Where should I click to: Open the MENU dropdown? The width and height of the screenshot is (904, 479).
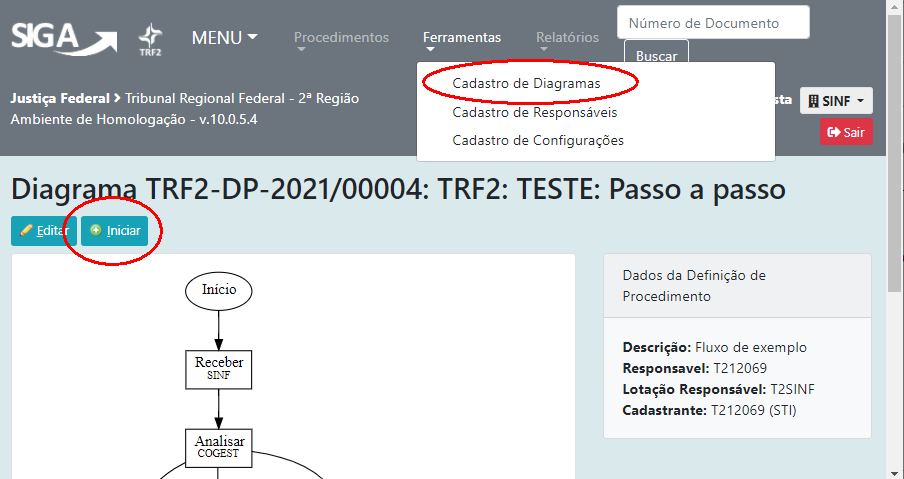(224, 38)
